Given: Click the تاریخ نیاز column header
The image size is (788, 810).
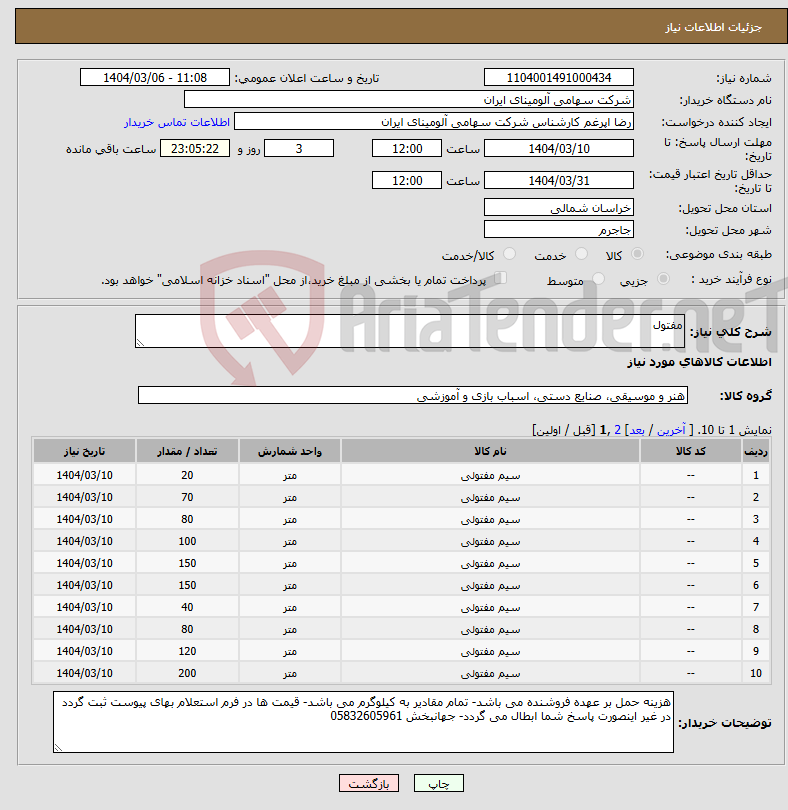Looking at the screenshot, I should tap(85, 451).
